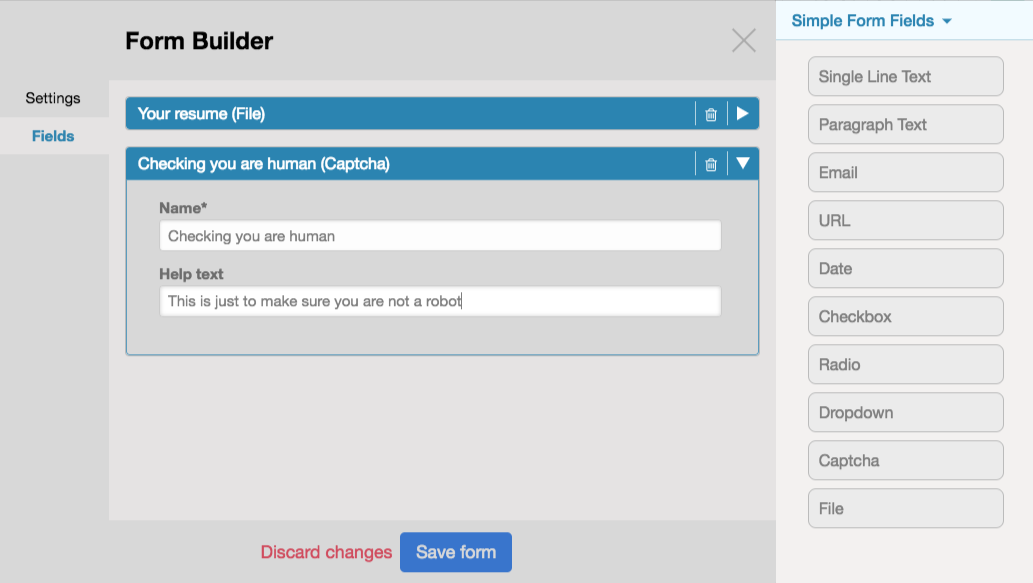Collapse the Checking you are human field
Screen dimensions: 1033x583
click(743, 164)
